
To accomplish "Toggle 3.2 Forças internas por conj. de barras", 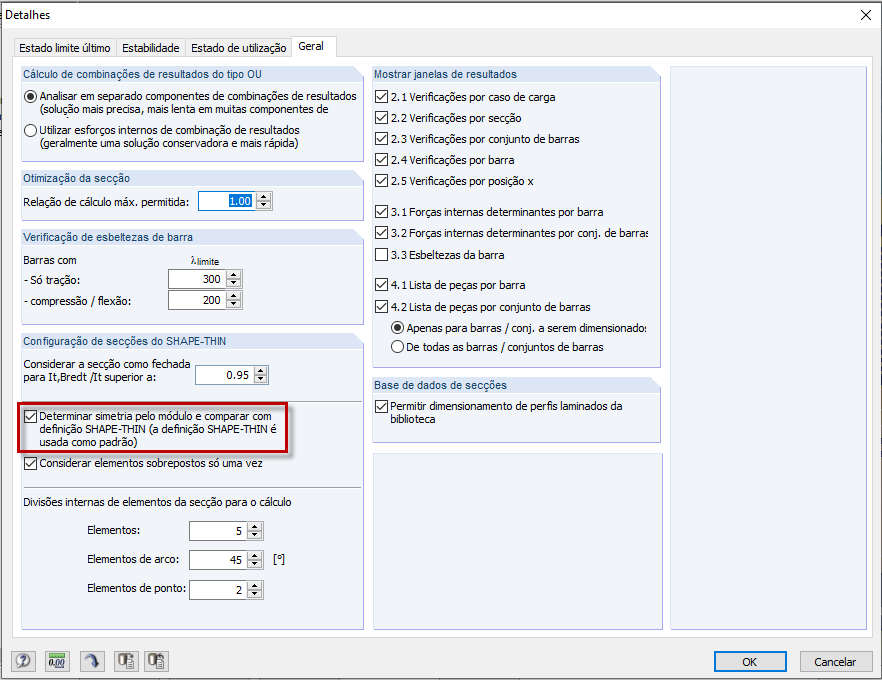I will [x=381, y=232].
